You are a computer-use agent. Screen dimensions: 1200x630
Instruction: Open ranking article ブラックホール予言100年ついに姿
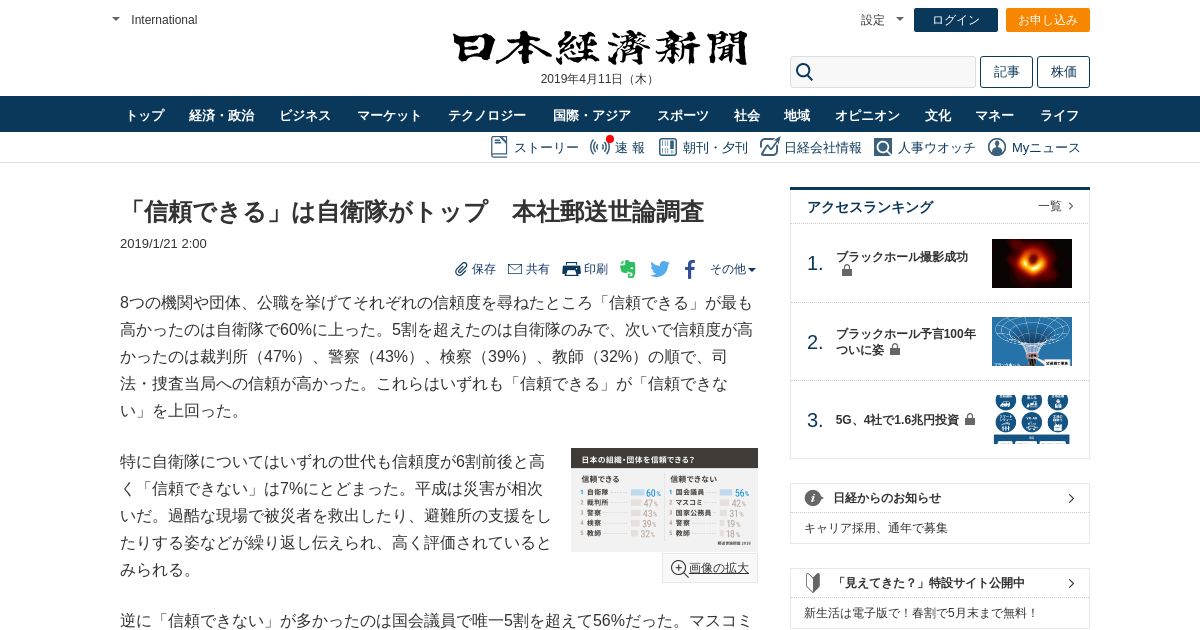coord(906,342)
